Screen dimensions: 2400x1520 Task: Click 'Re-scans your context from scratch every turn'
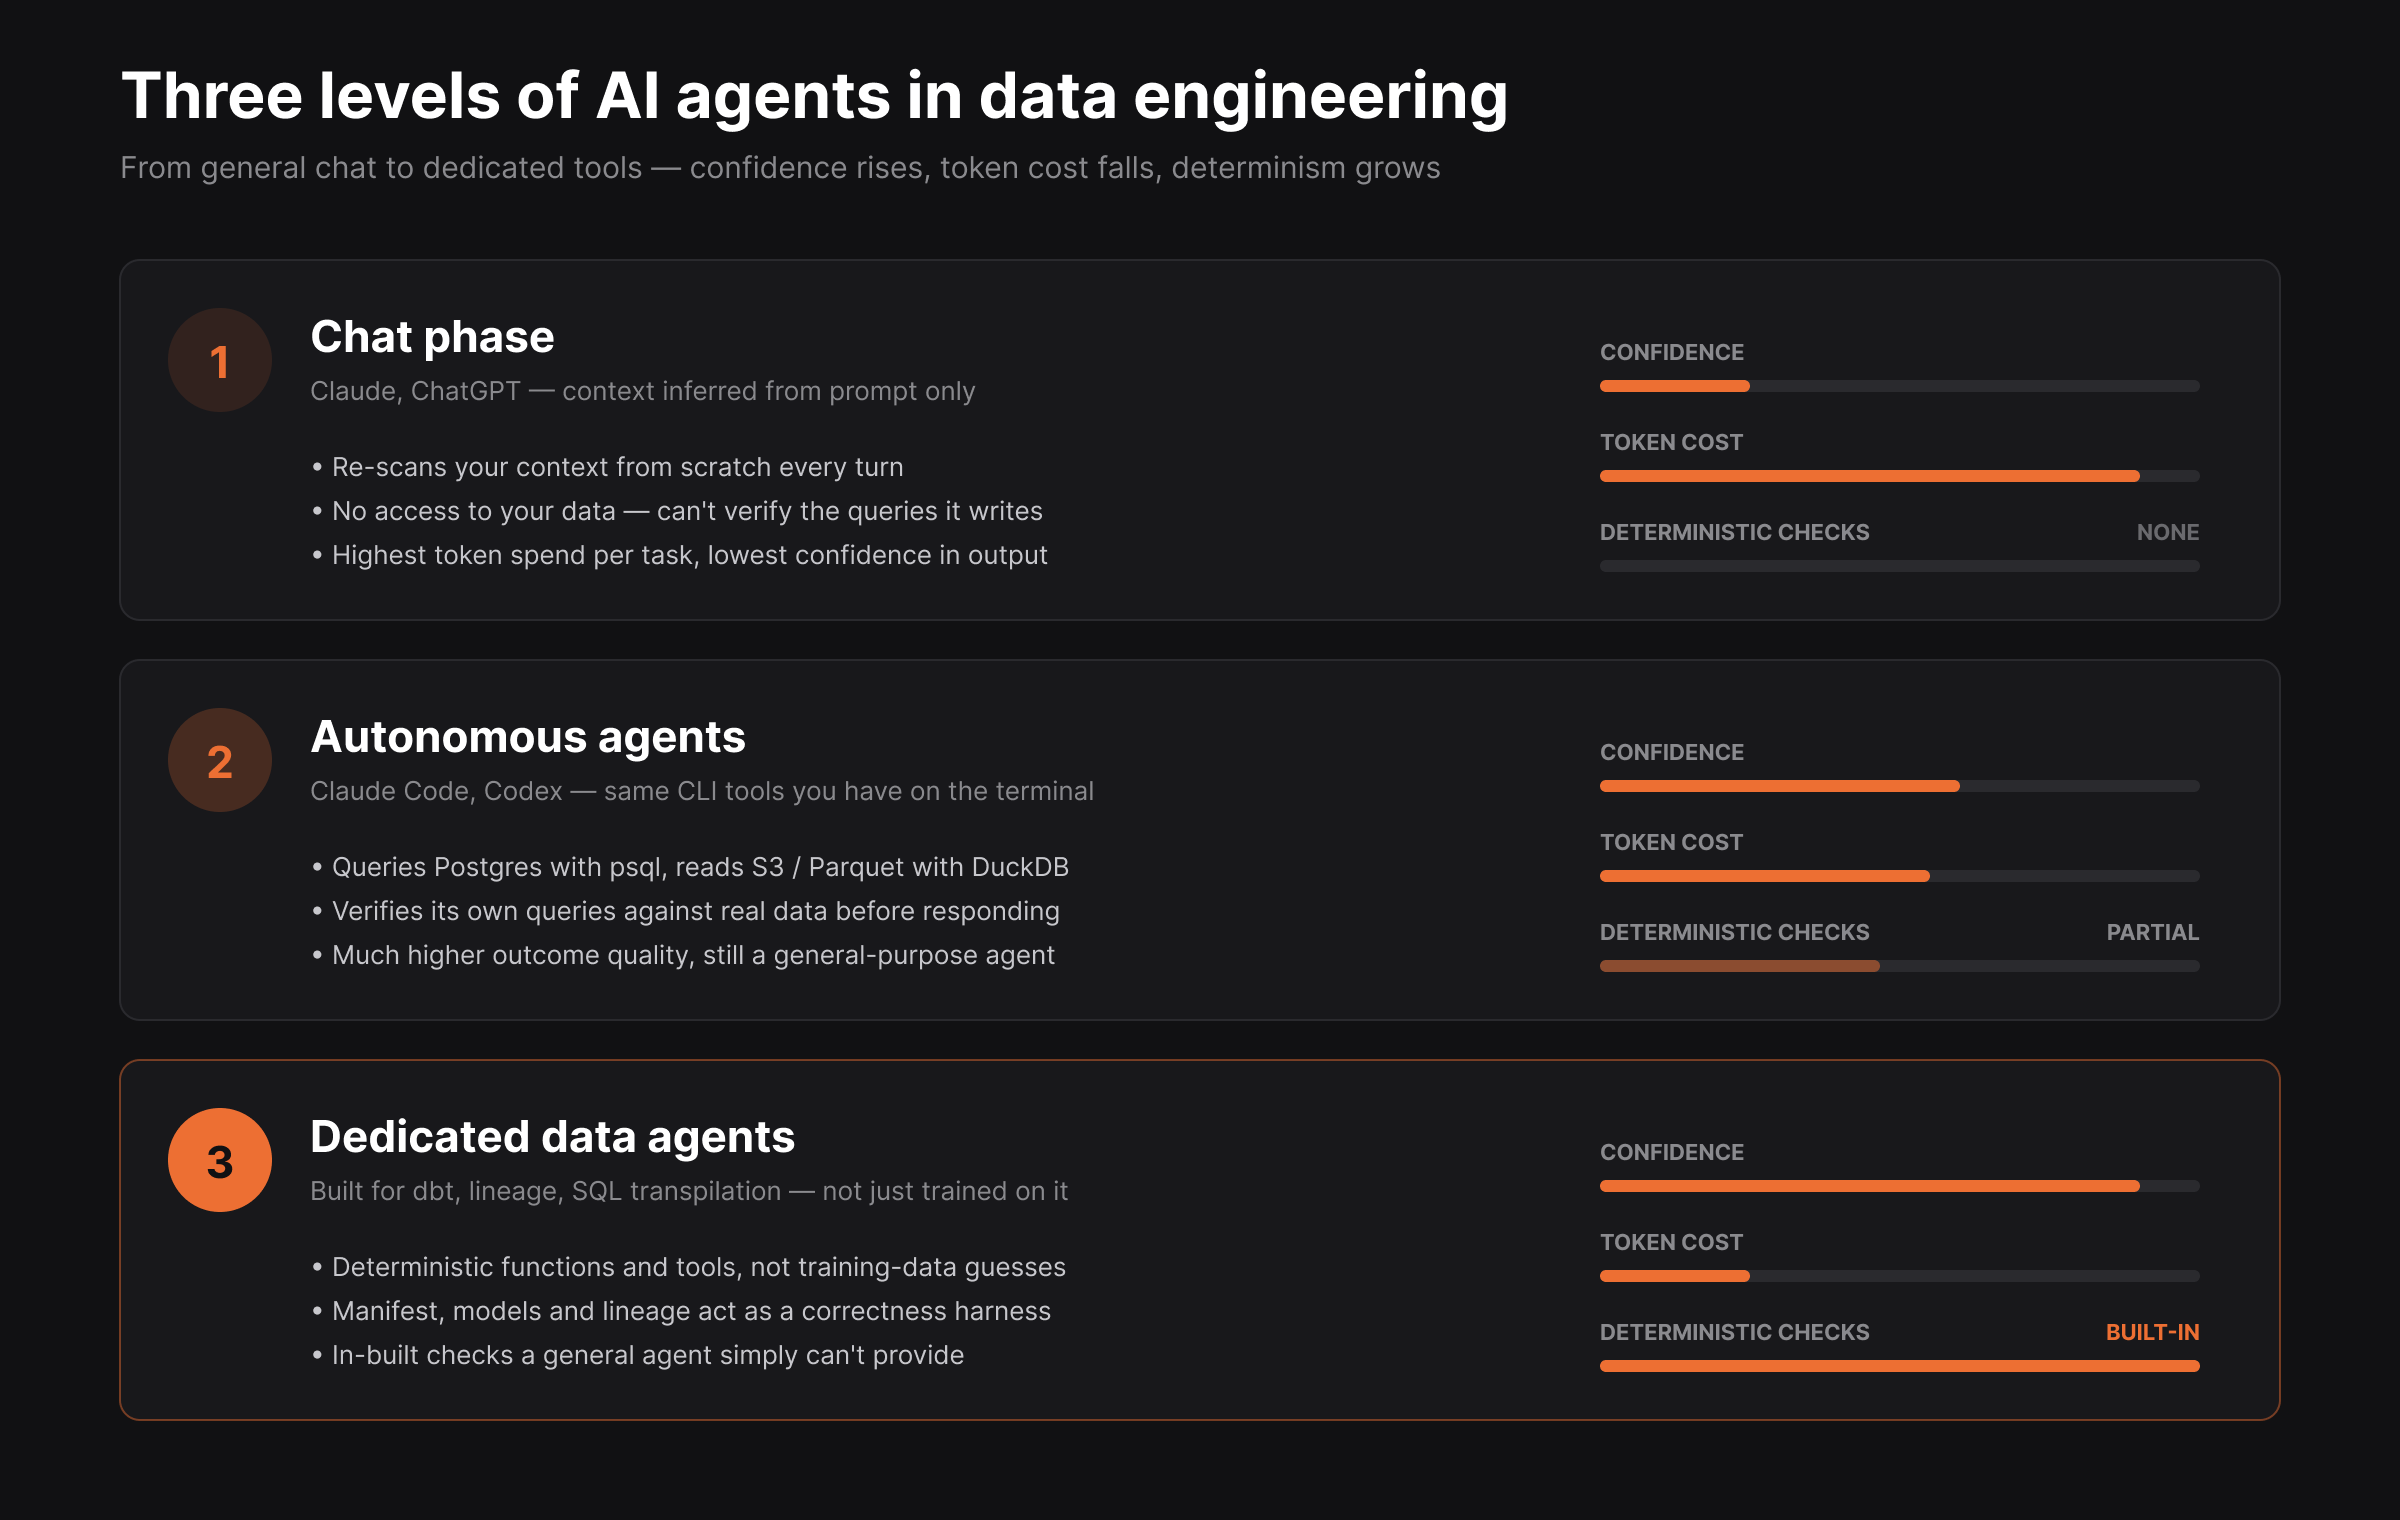tap(608, 467)
